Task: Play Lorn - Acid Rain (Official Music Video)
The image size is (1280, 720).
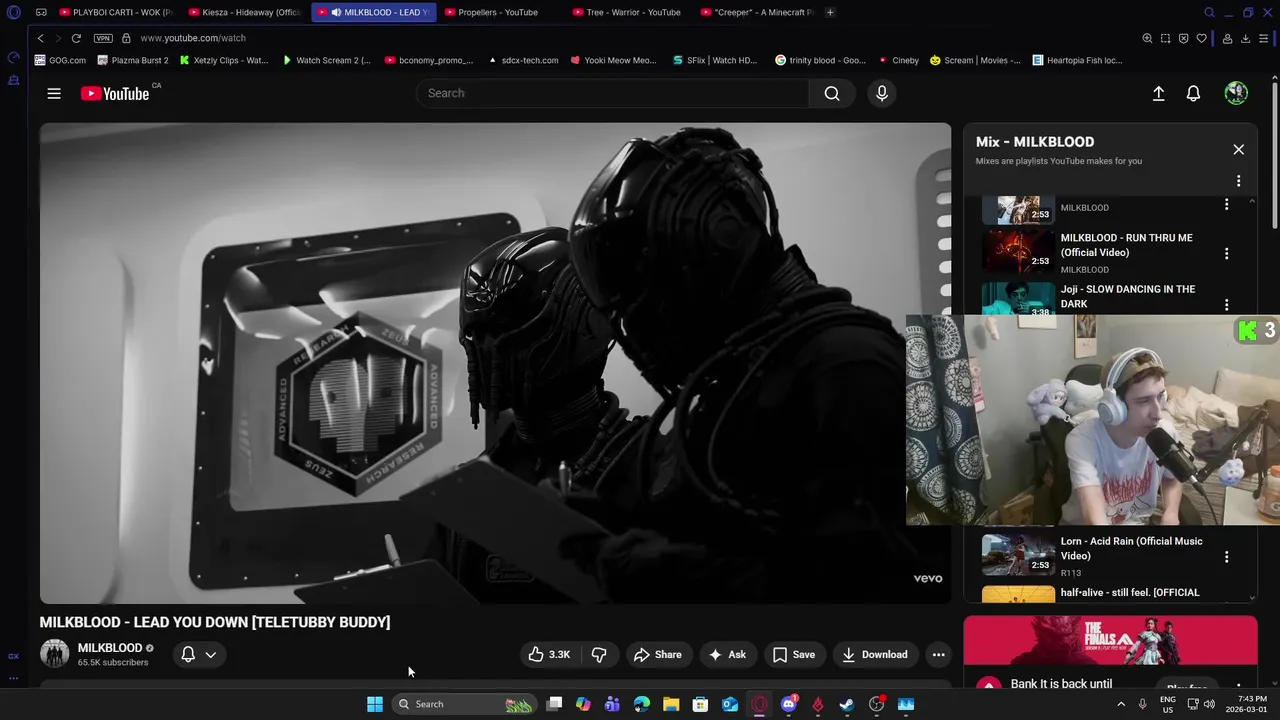Action: [1131, 548]
